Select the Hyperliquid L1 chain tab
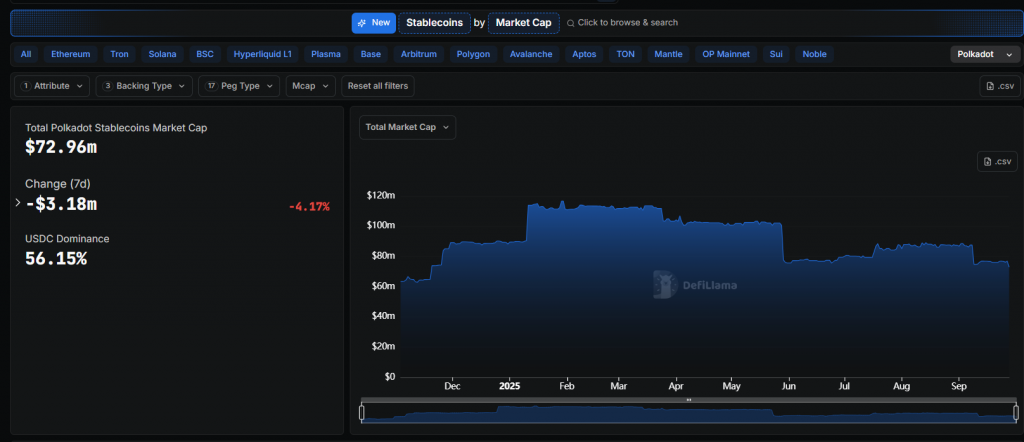 [x=263, y=54]
